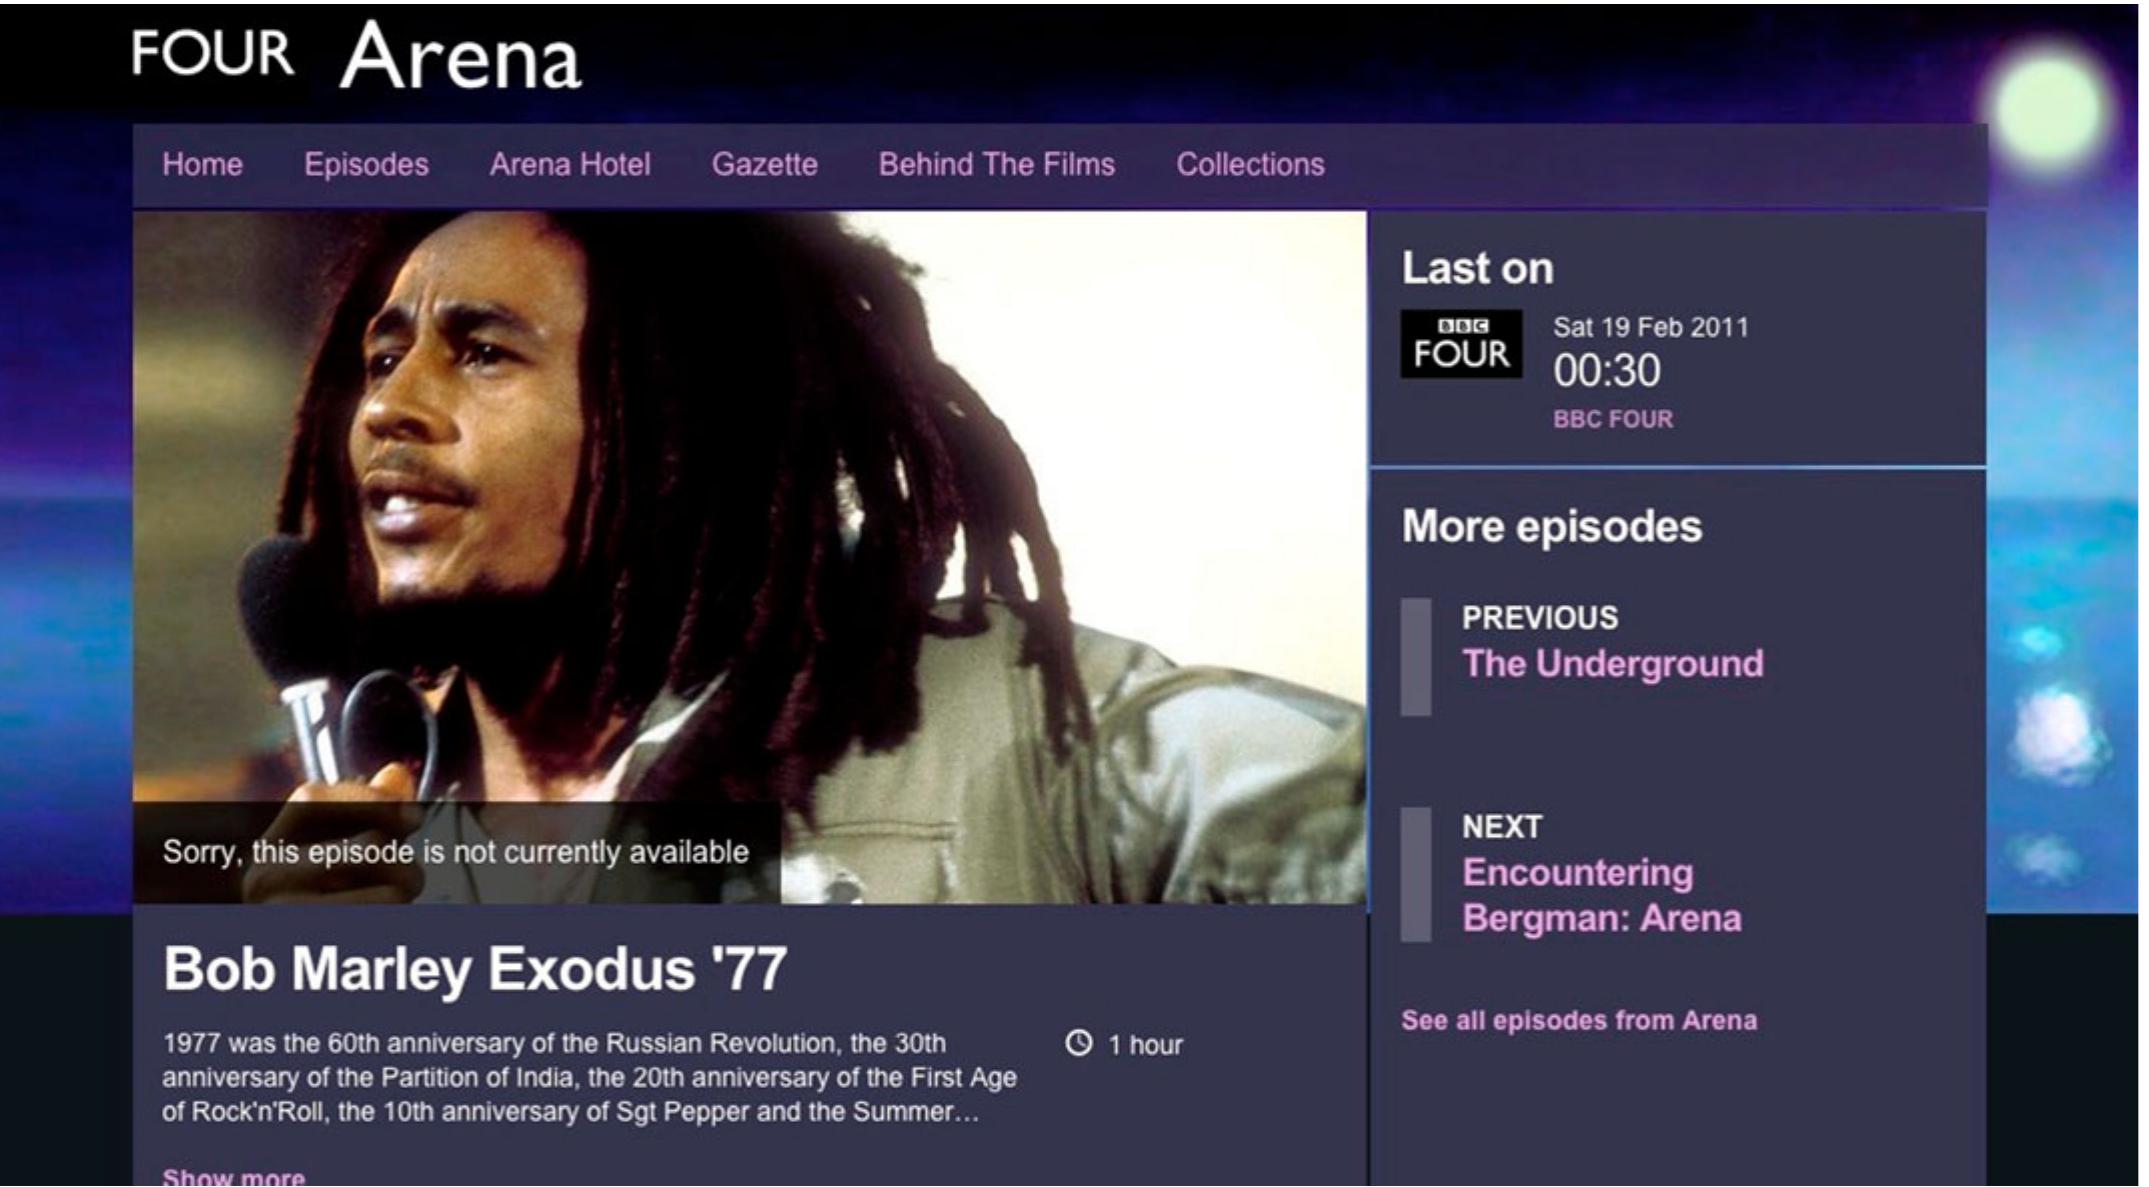
Task: Click the Bob Marley episode image
Action: tap(749, 557)
